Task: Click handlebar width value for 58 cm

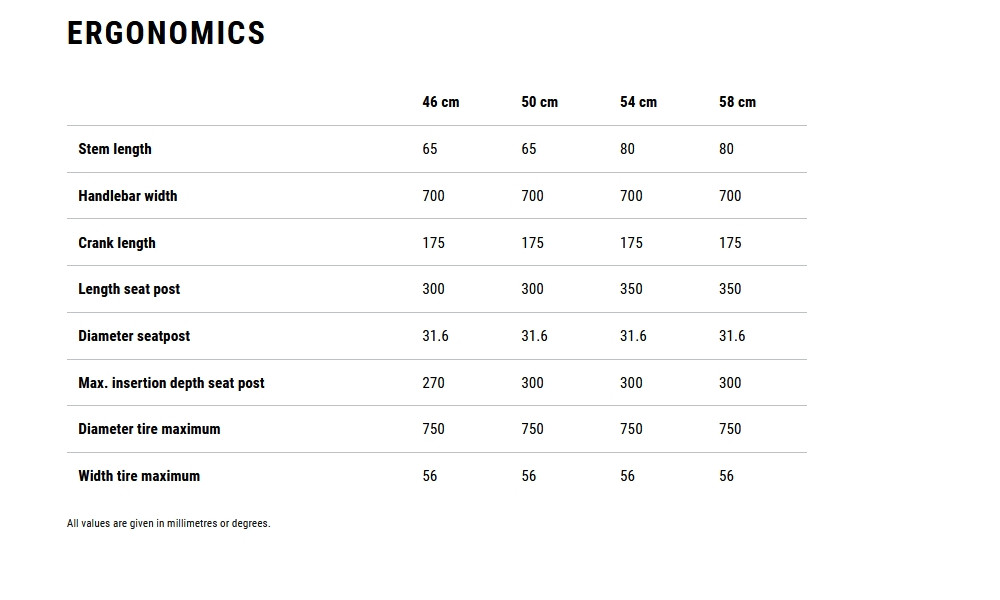Action: pos(730,196)
